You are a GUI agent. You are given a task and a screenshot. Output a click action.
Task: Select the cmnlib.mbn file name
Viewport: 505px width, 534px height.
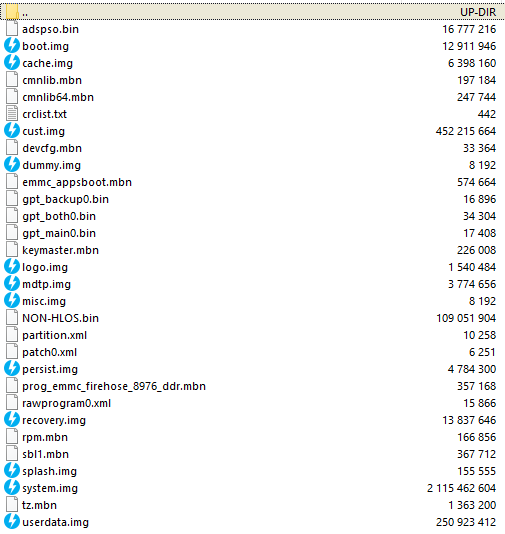pyautogui.click(x=52, y=80)
